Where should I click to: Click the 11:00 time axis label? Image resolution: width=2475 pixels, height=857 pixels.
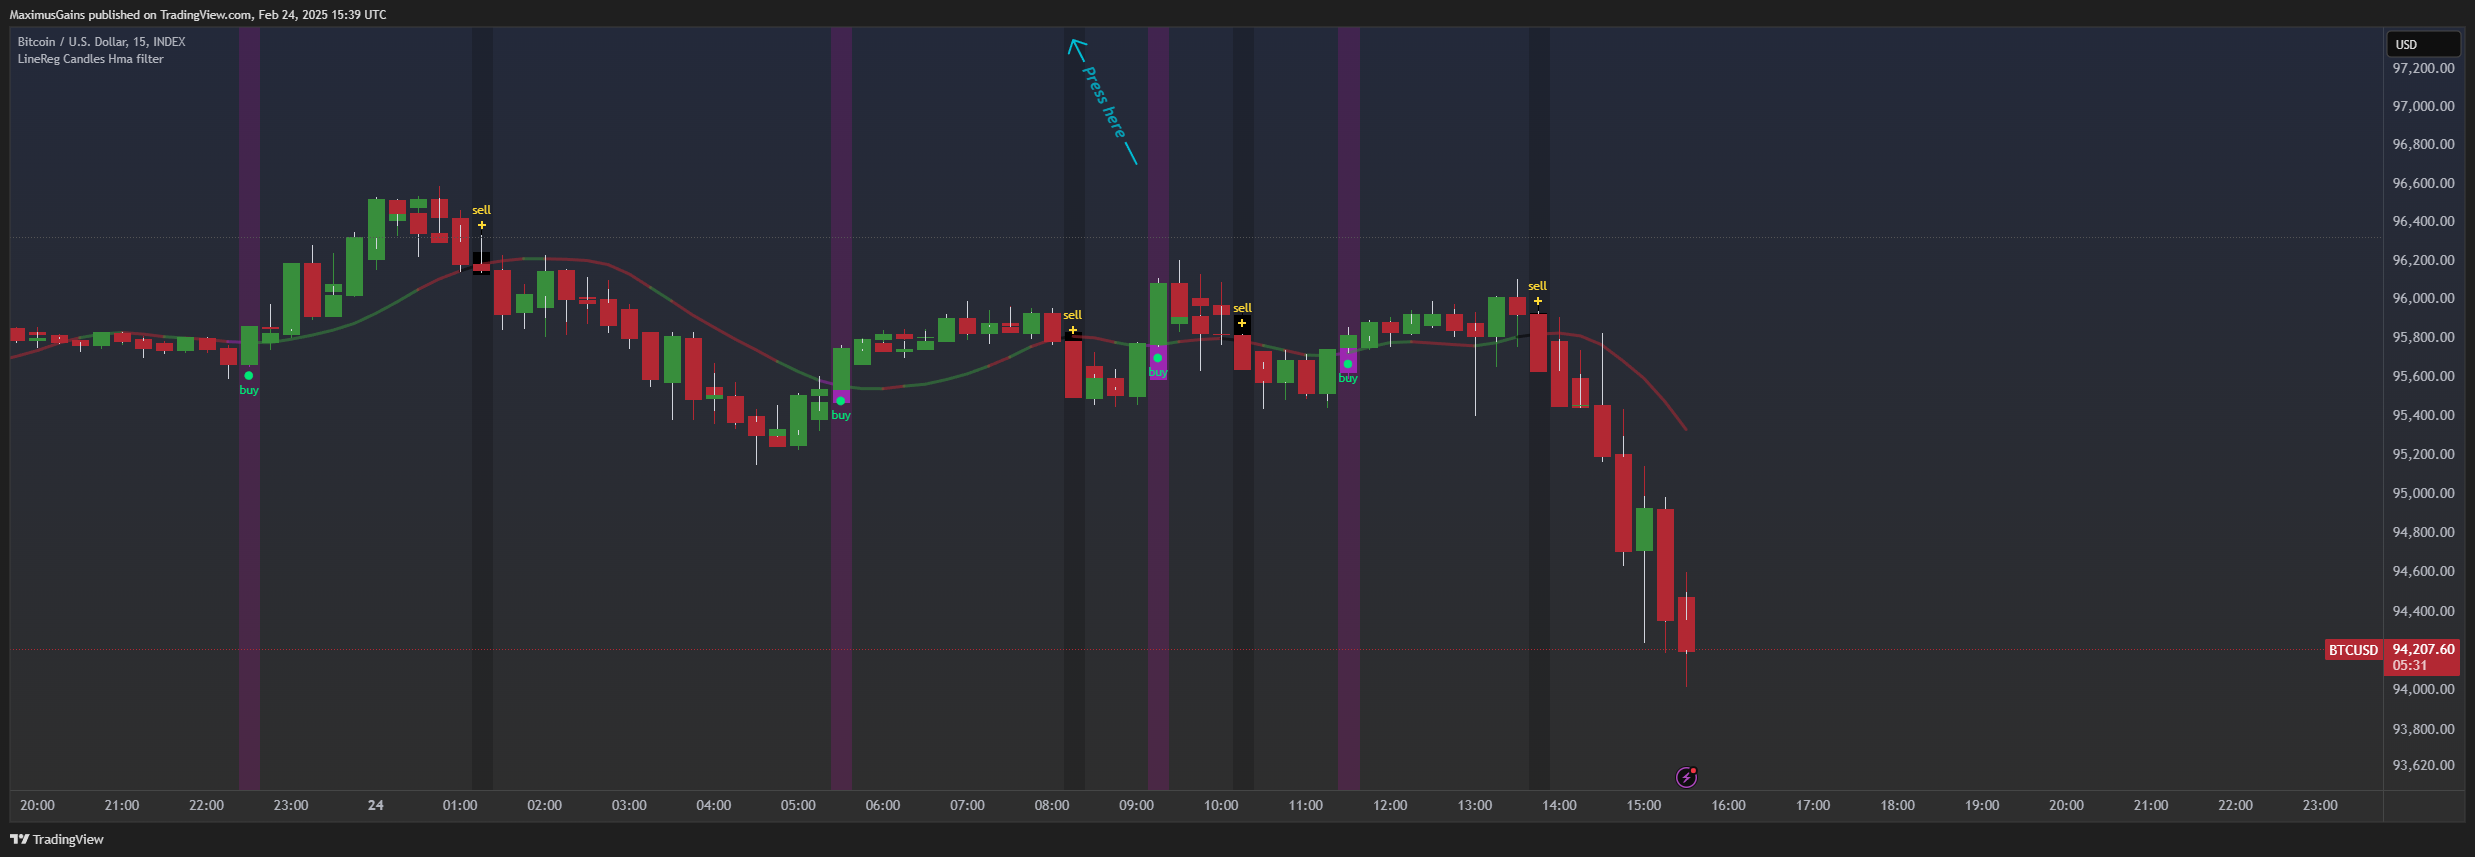point(1306,805)
